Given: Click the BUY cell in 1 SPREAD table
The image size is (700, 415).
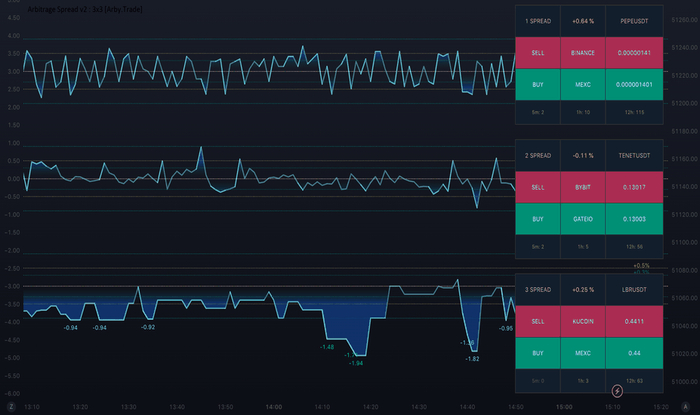Looking at the screenshot, I should 538,85.
